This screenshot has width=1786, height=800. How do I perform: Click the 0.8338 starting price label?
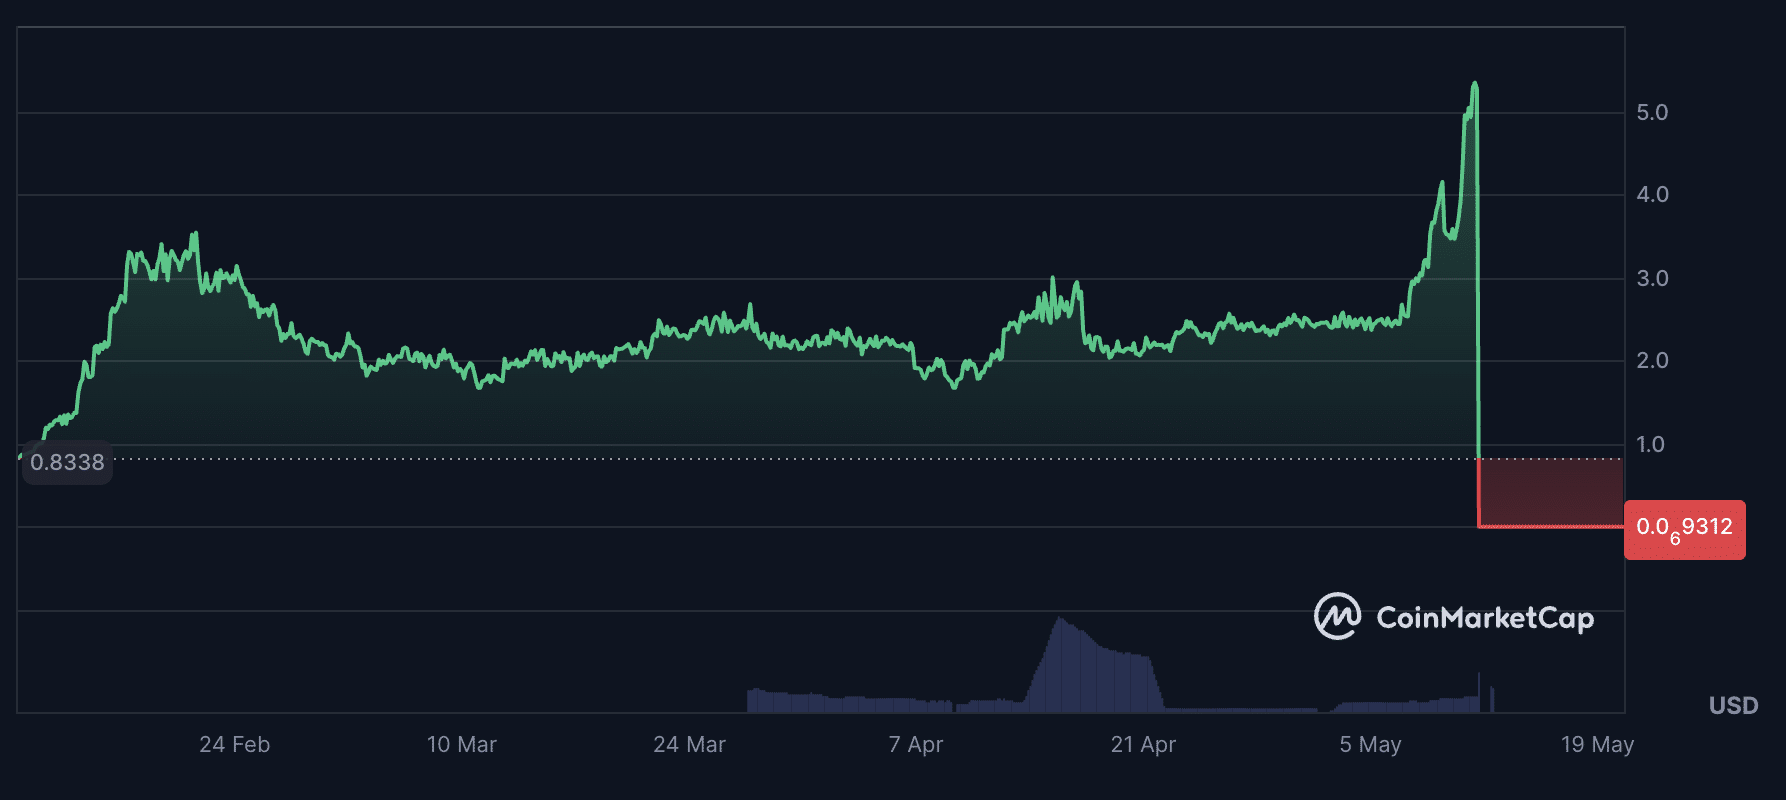67,462
